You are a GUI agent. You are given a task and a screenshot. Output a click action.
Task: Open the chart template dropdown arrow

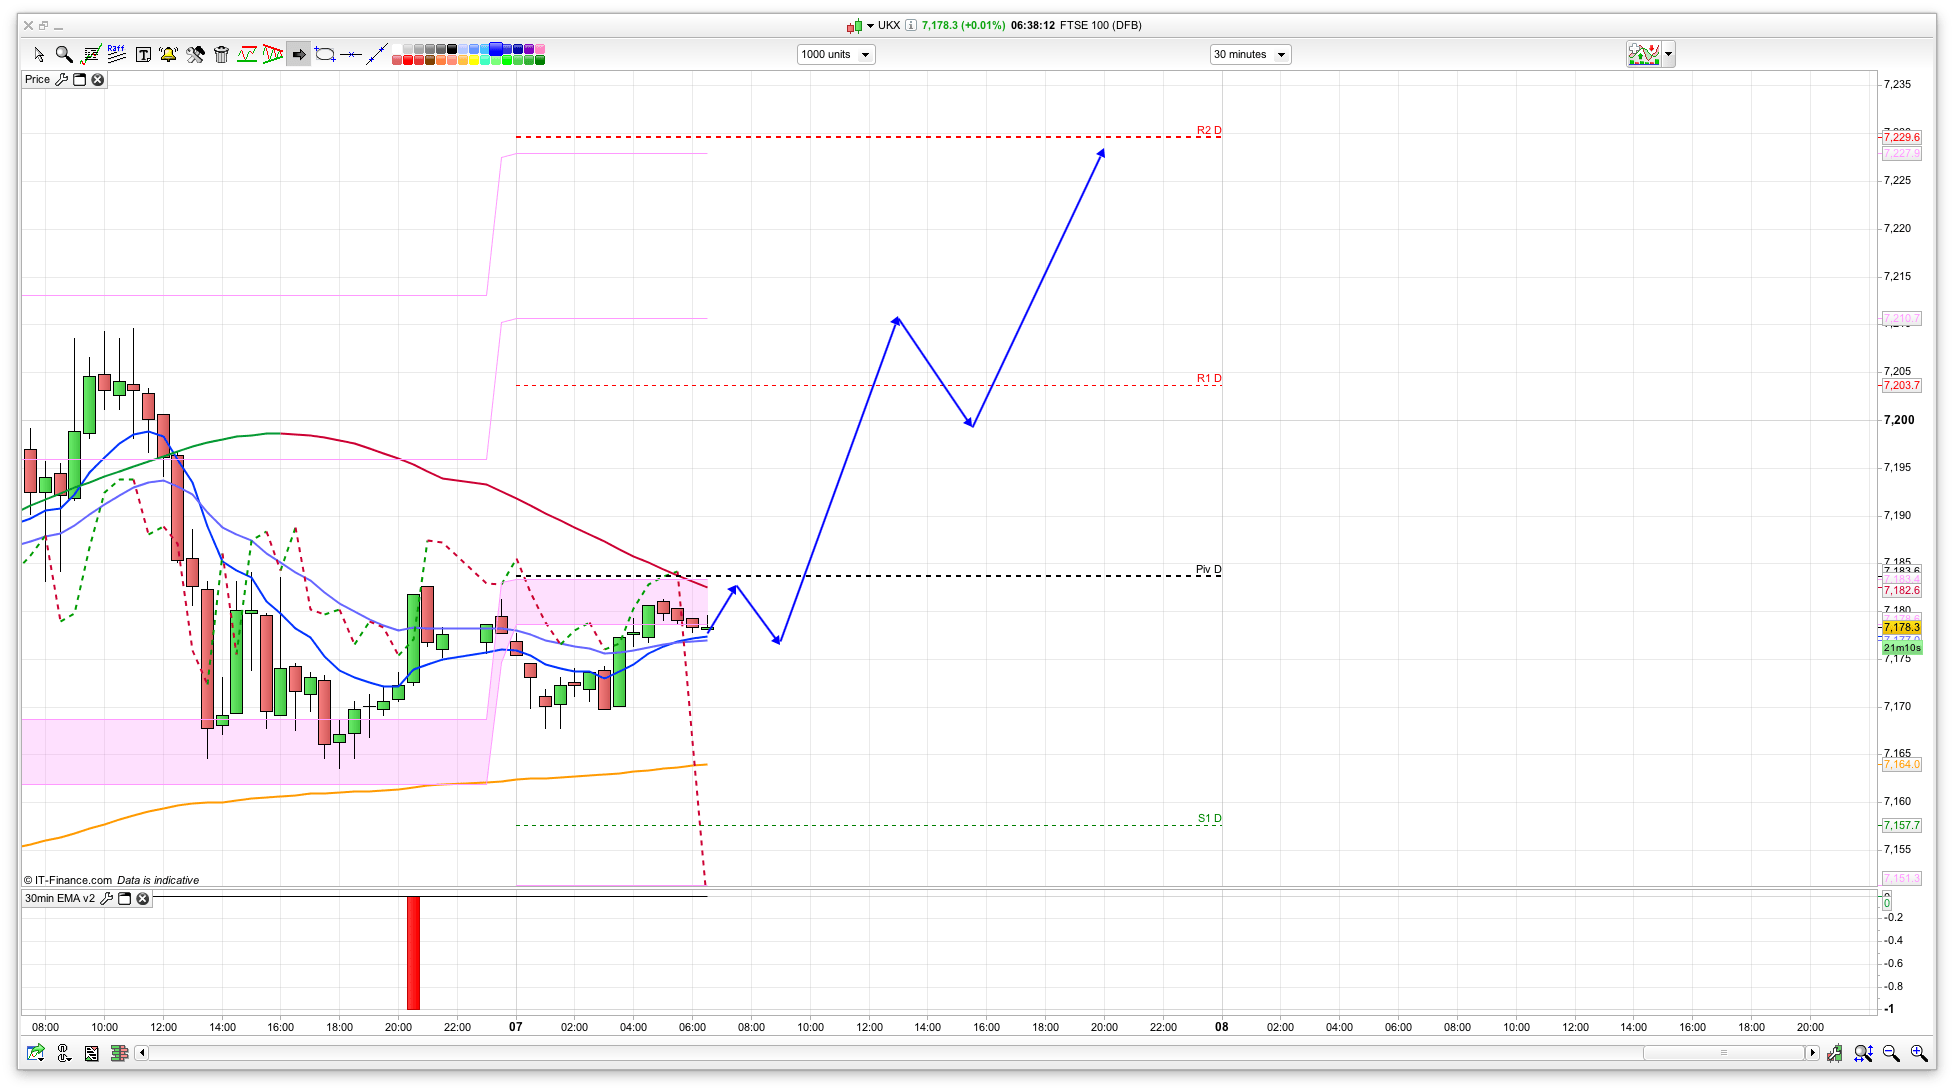click(1668, 54)
